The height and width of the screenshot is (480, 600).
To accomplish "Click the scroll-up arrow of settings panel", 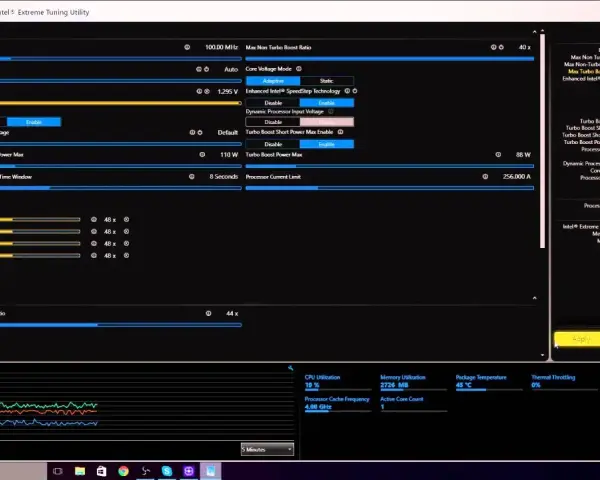I will (542, 31).
